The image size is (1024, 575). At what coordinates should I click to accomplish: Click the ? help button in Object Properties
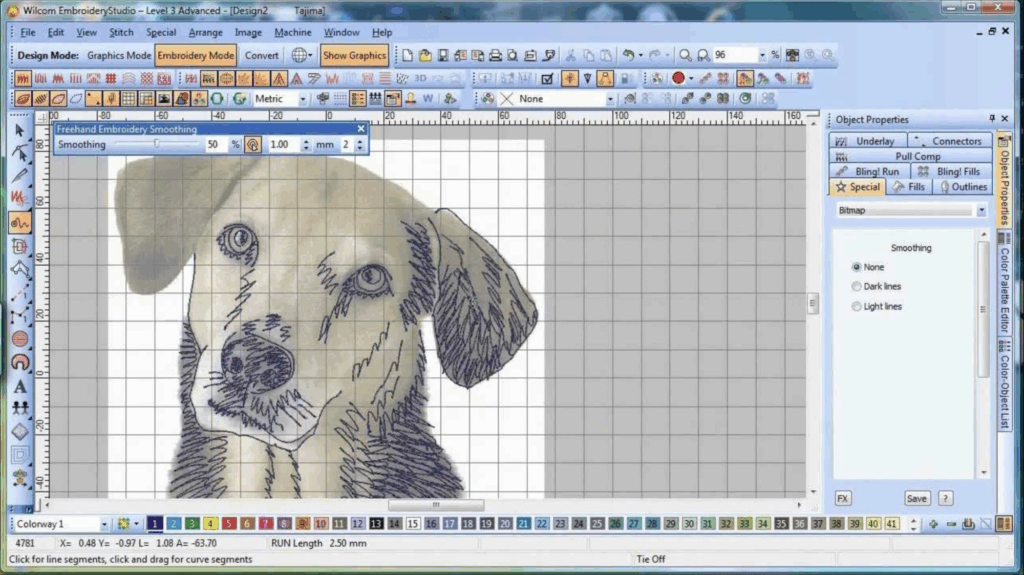pos(945,499)
